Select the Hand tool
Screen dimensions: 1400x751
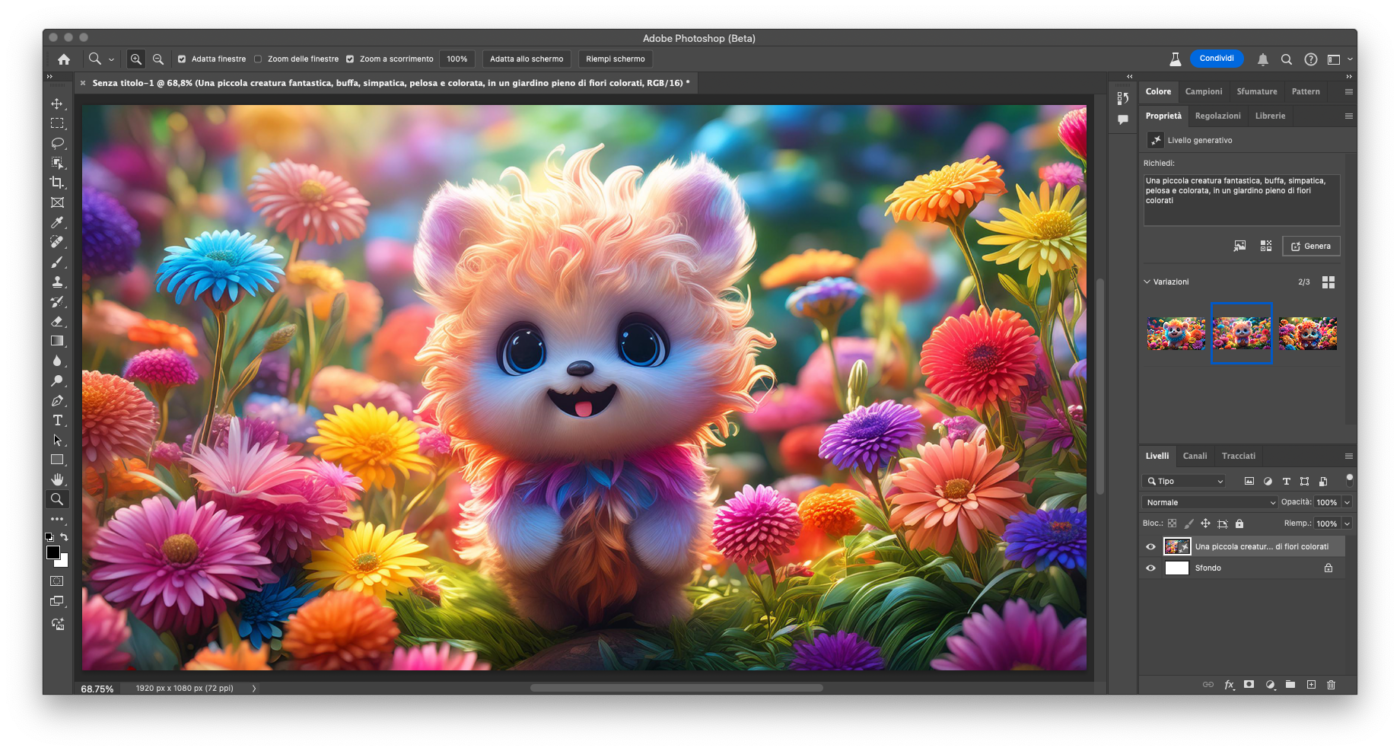point(57,480)
